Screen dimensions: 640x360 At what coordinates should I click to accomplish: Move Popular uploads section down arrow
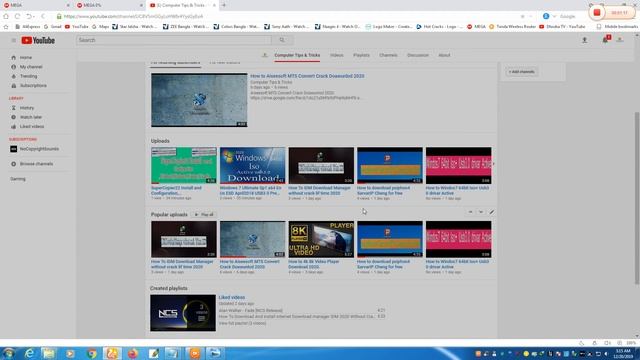point(481,212)
